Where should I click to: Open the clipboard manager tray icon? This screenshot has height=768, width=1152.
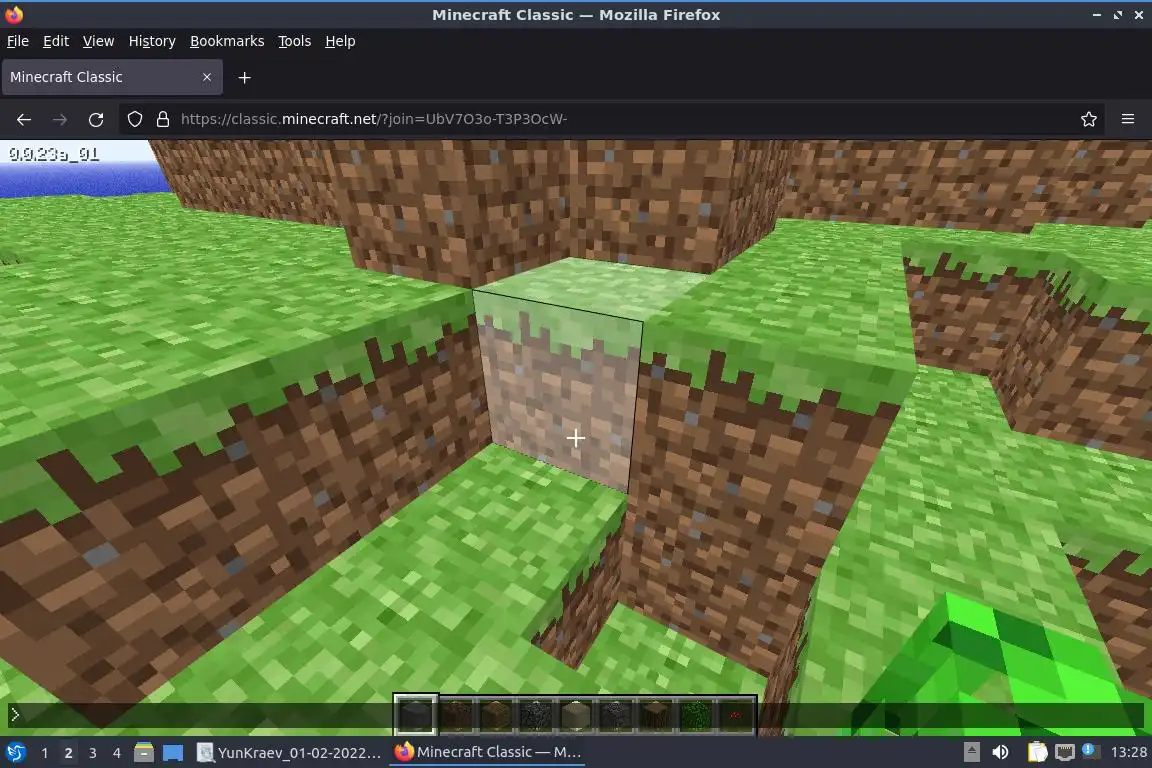pyautogui.click(x=1037, y=753)
